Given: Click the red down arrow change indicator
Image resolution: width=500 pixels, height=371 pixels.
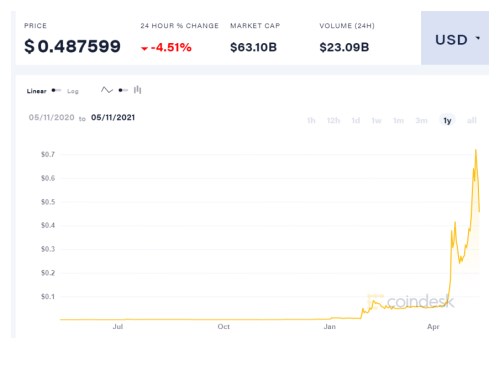Looking at the screenshot, I should coord(144,49).
